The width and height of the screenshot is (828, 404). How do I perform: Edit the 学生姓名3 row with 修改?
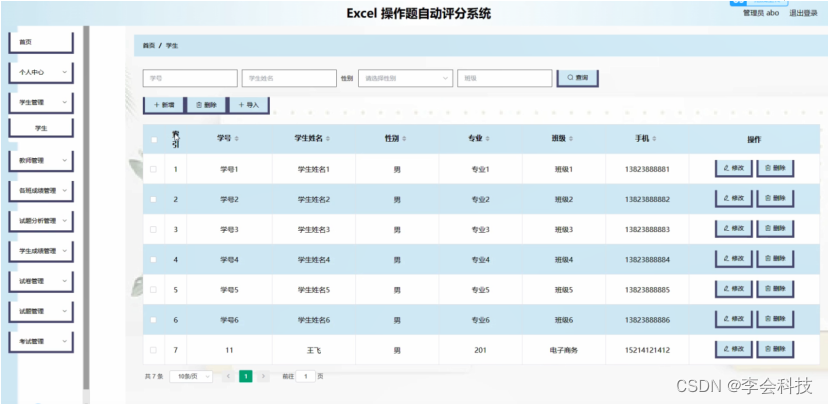[733, 229]
